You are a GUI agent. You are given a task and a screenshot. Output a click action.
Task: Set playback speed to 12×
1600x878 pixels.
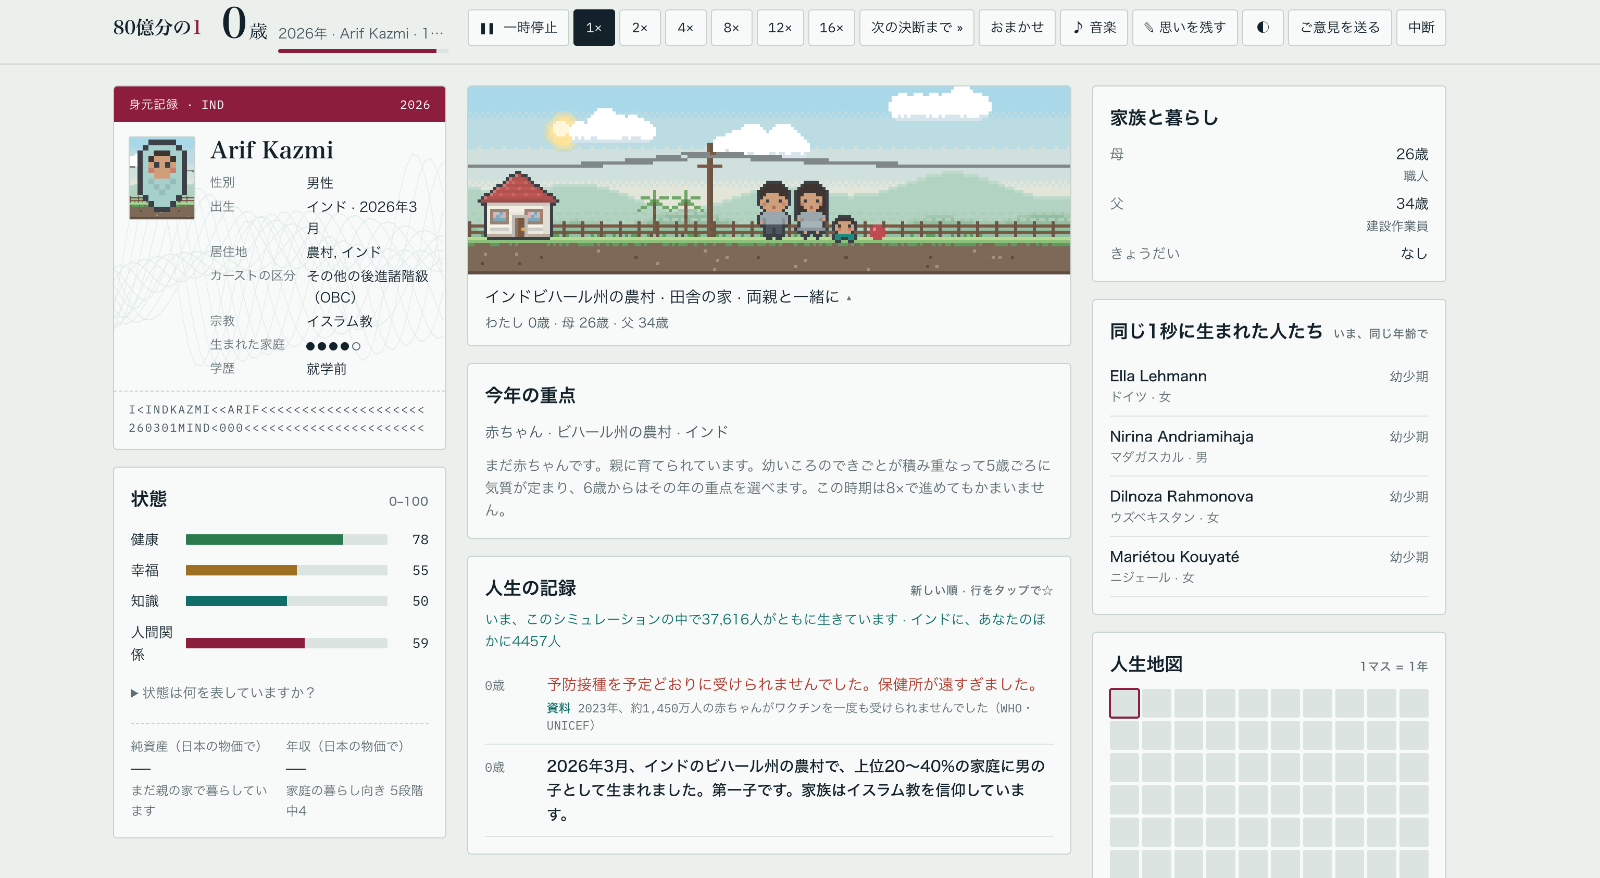[780, 28]
